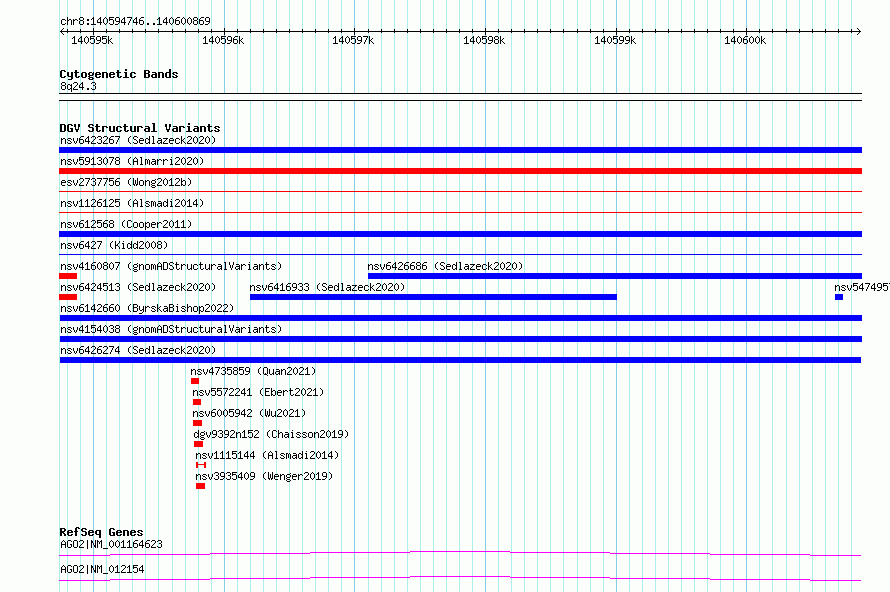890x592 pixels.
Task: Select the magenta AGO2|NM_001164623 transcript line
Action: pyautogui.click(x=460, y=553)
